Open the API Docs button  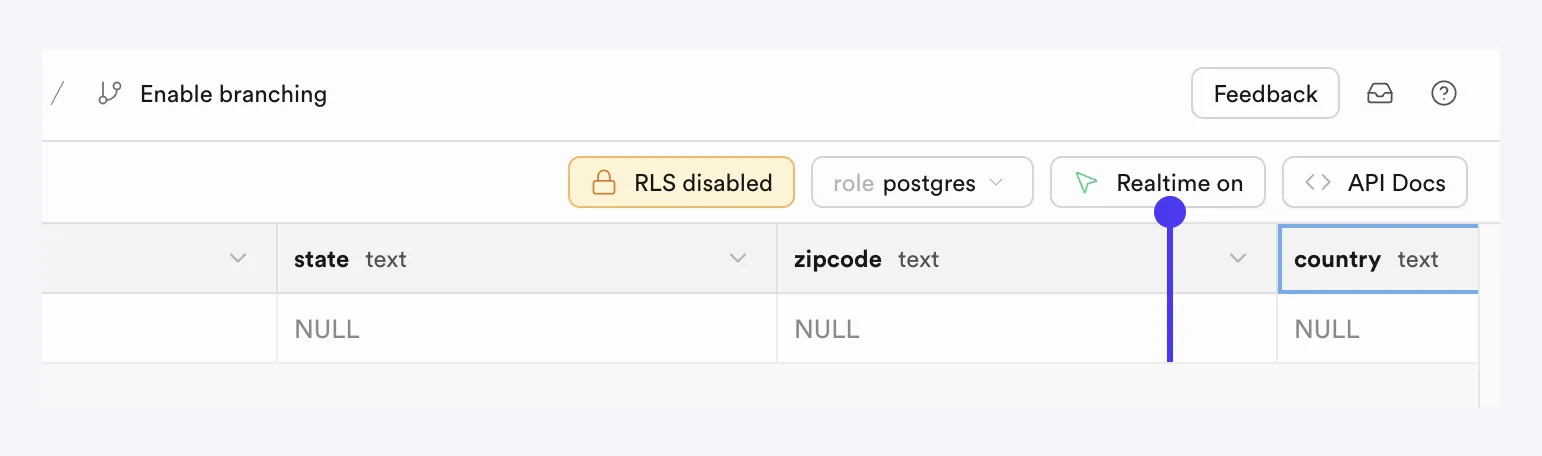[1375, 182]
